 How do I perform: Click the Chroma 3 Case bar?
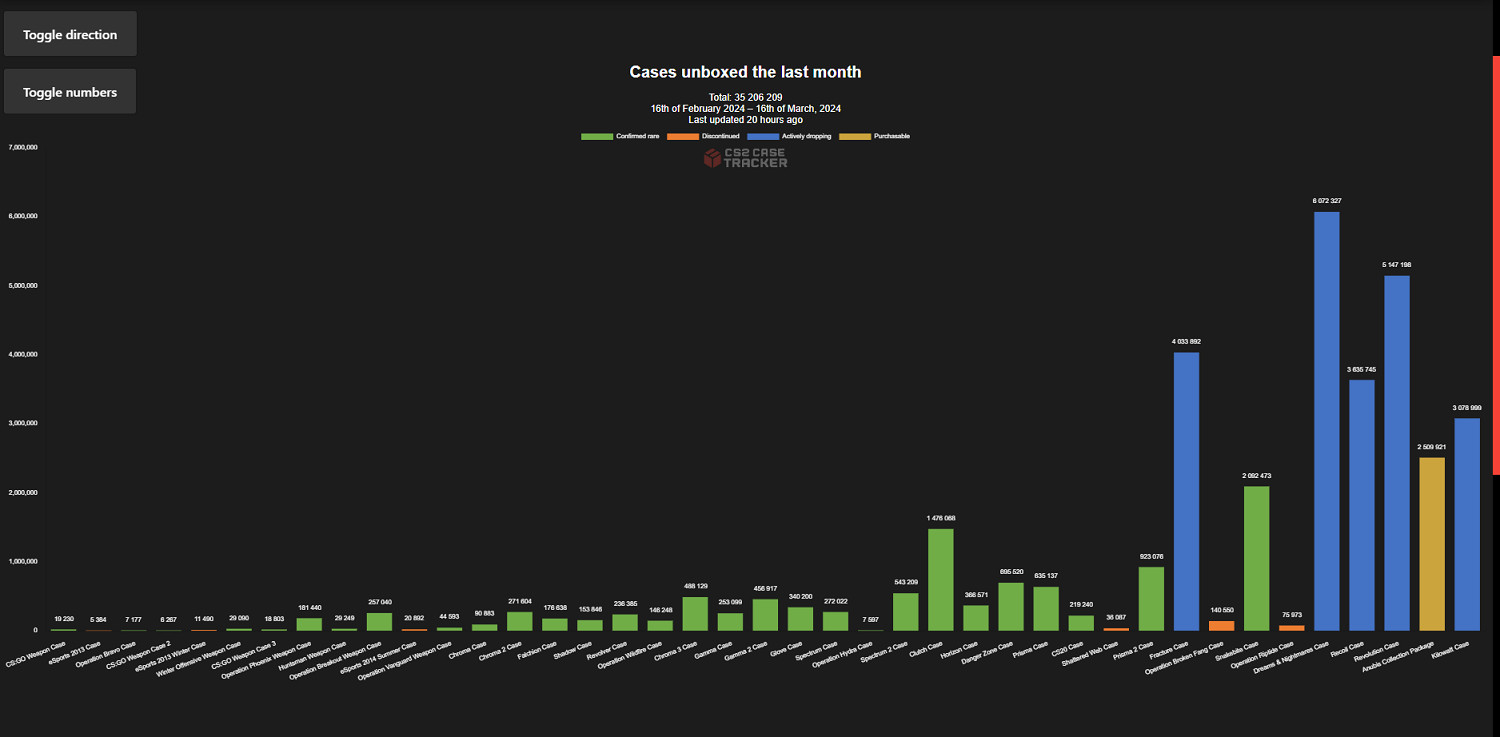tap(695, 613)
